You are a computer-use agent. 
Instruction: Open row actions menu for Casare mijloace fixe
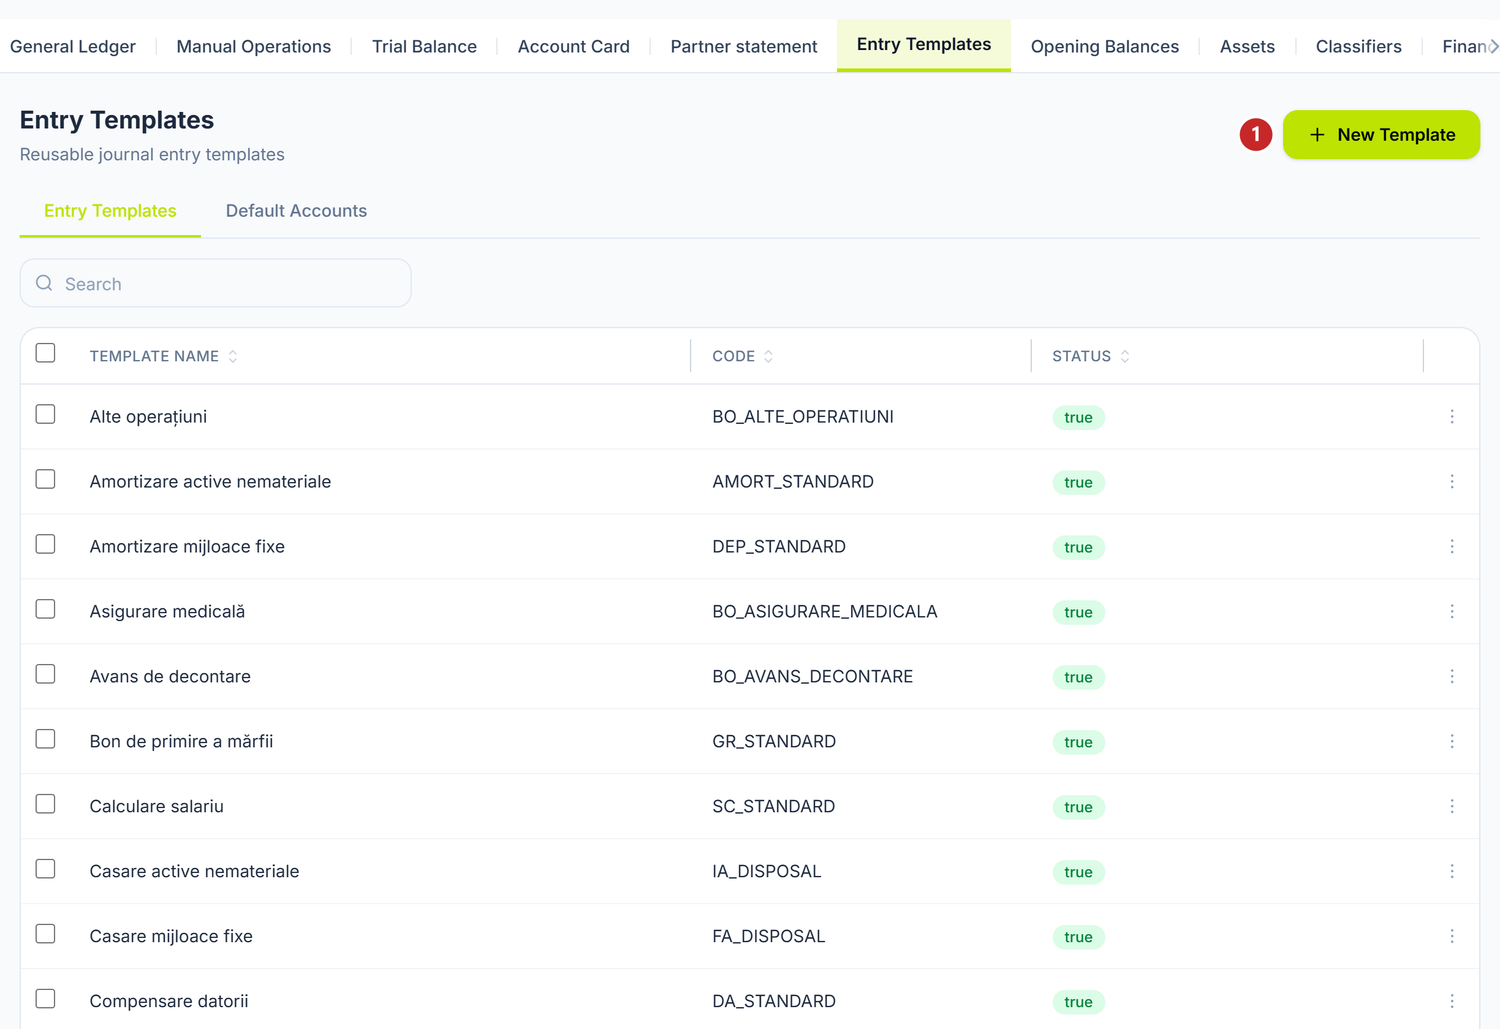[x=1452, y=936]
